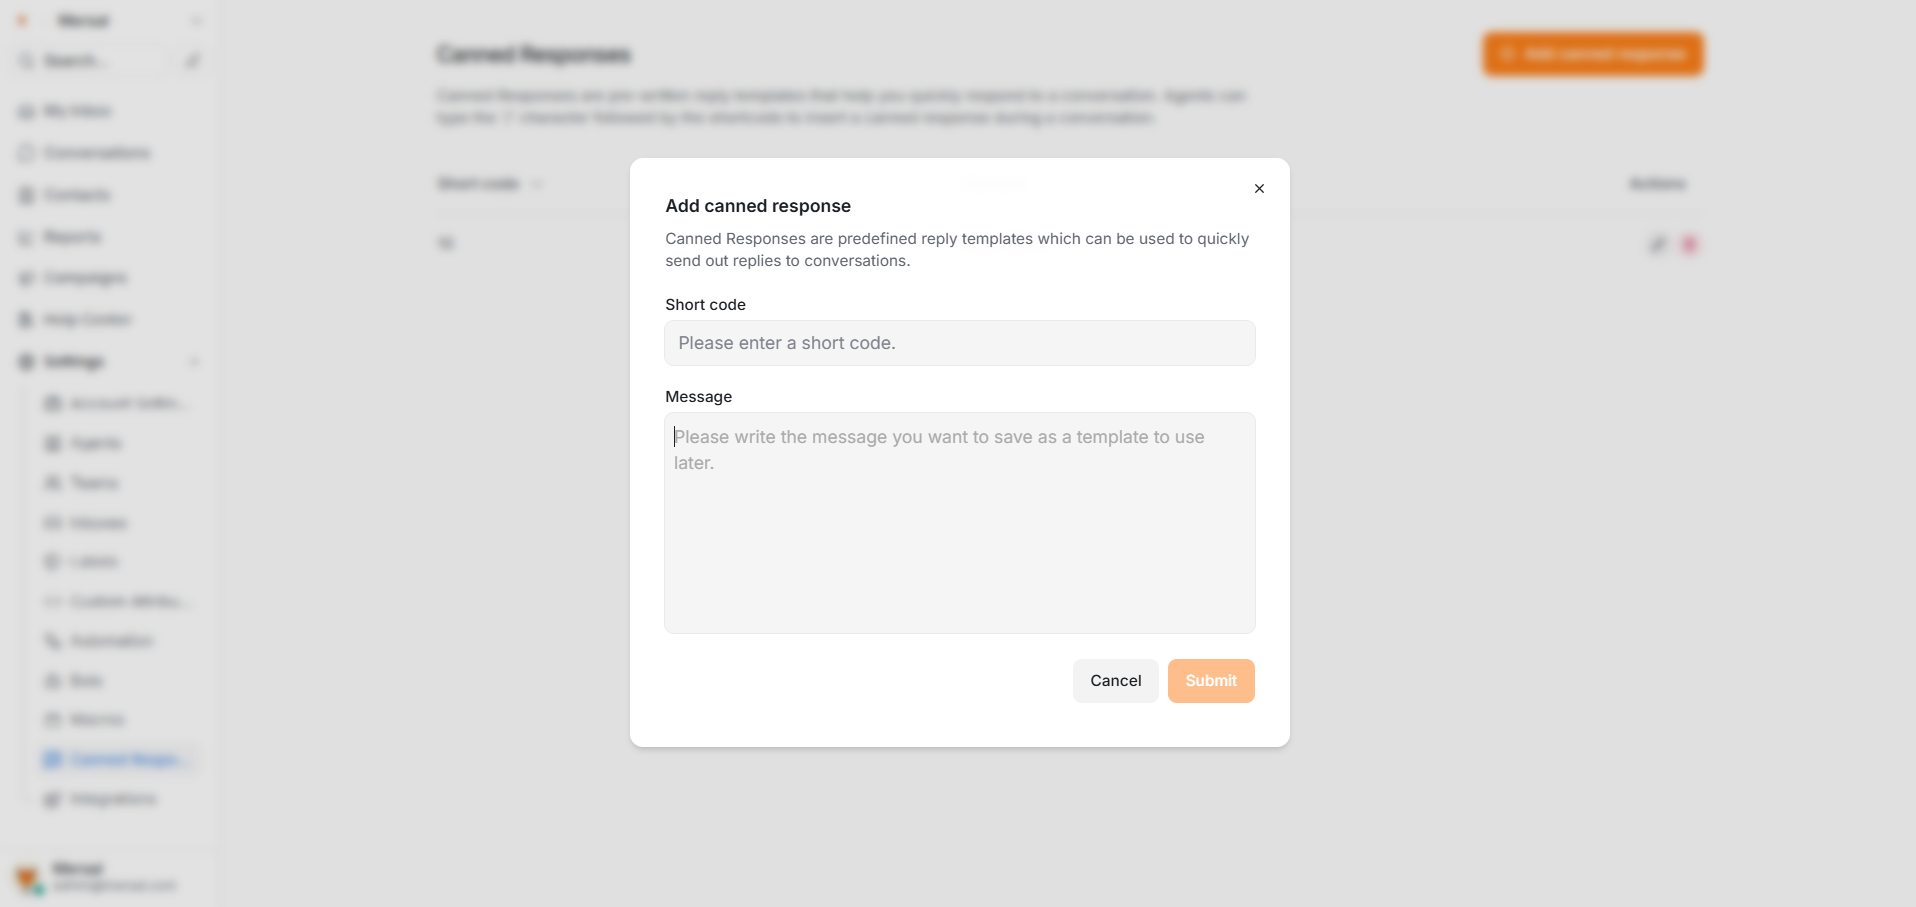Open the Reports dashboard
1916x907 pixels.
point(70,236)
